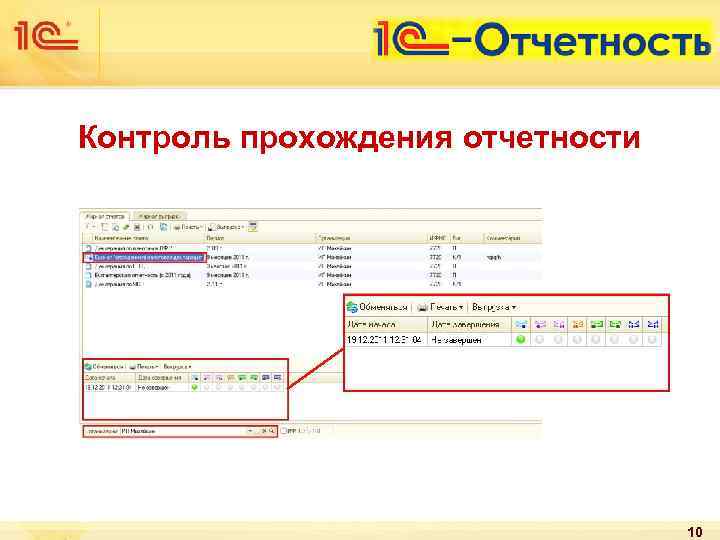
Task: Toggle the checkbox beside the organization filter
Action: point(284,431)
